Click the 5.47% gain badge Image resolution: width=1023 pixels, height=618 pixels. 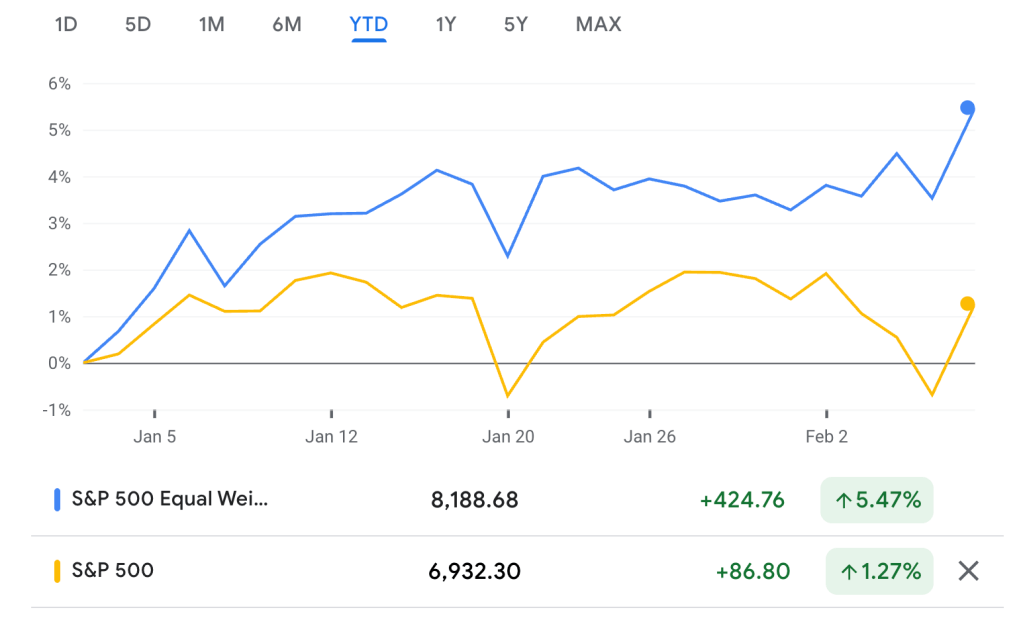(x=877, y=500)
